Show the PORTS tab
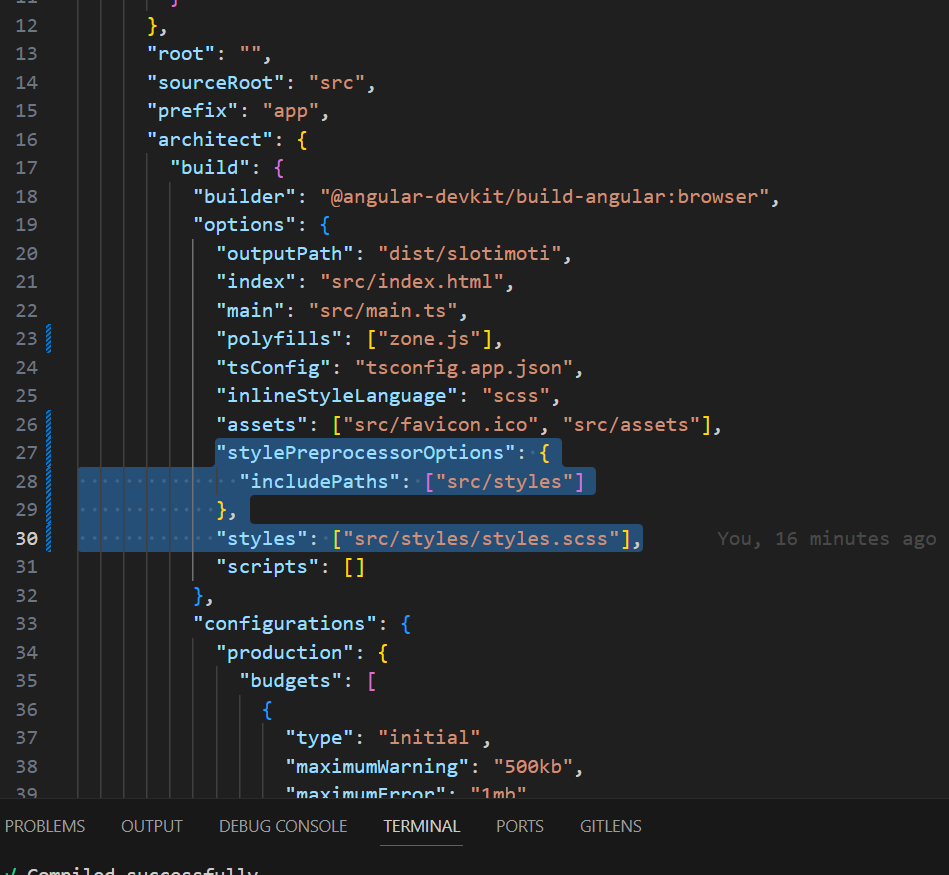The height and width of the screenshot is (875, 949). pyautogui.click(x=520, y=826)
